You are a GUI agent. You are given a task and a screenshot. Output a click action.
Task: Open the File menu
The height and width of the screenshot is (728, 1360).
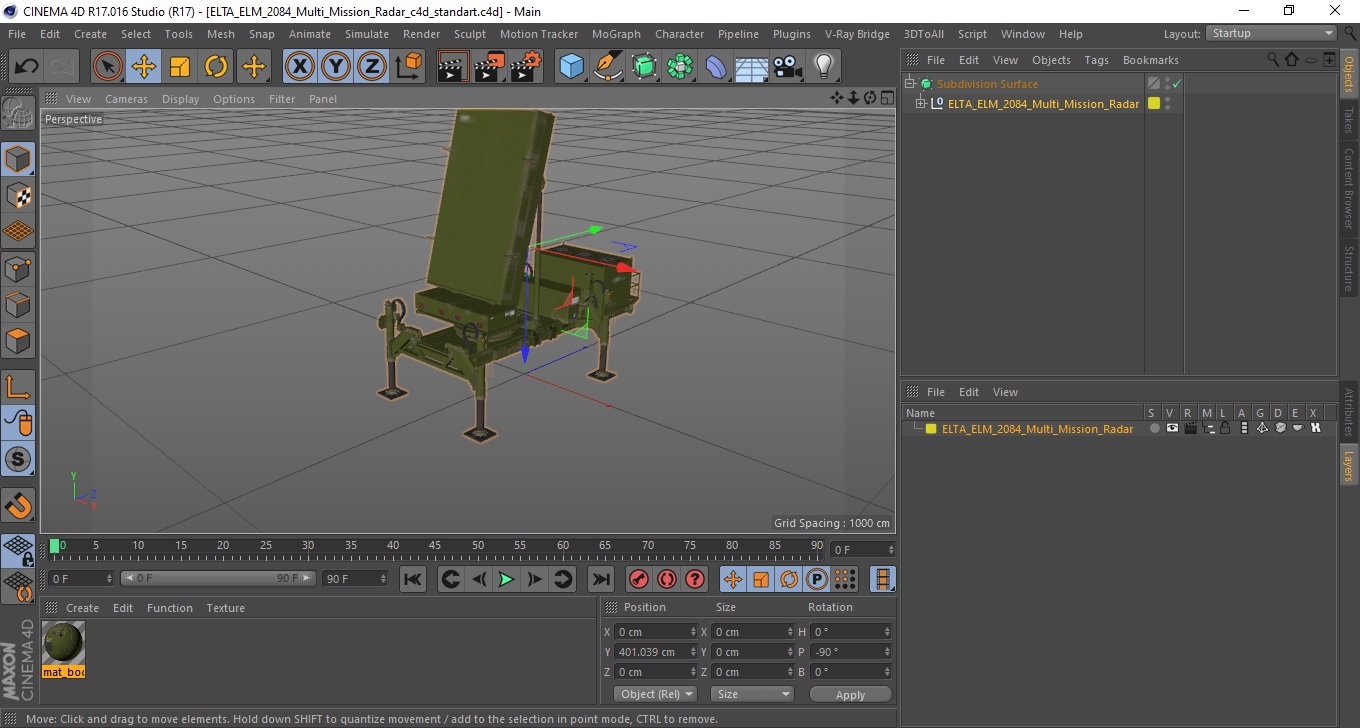point(17,34)
